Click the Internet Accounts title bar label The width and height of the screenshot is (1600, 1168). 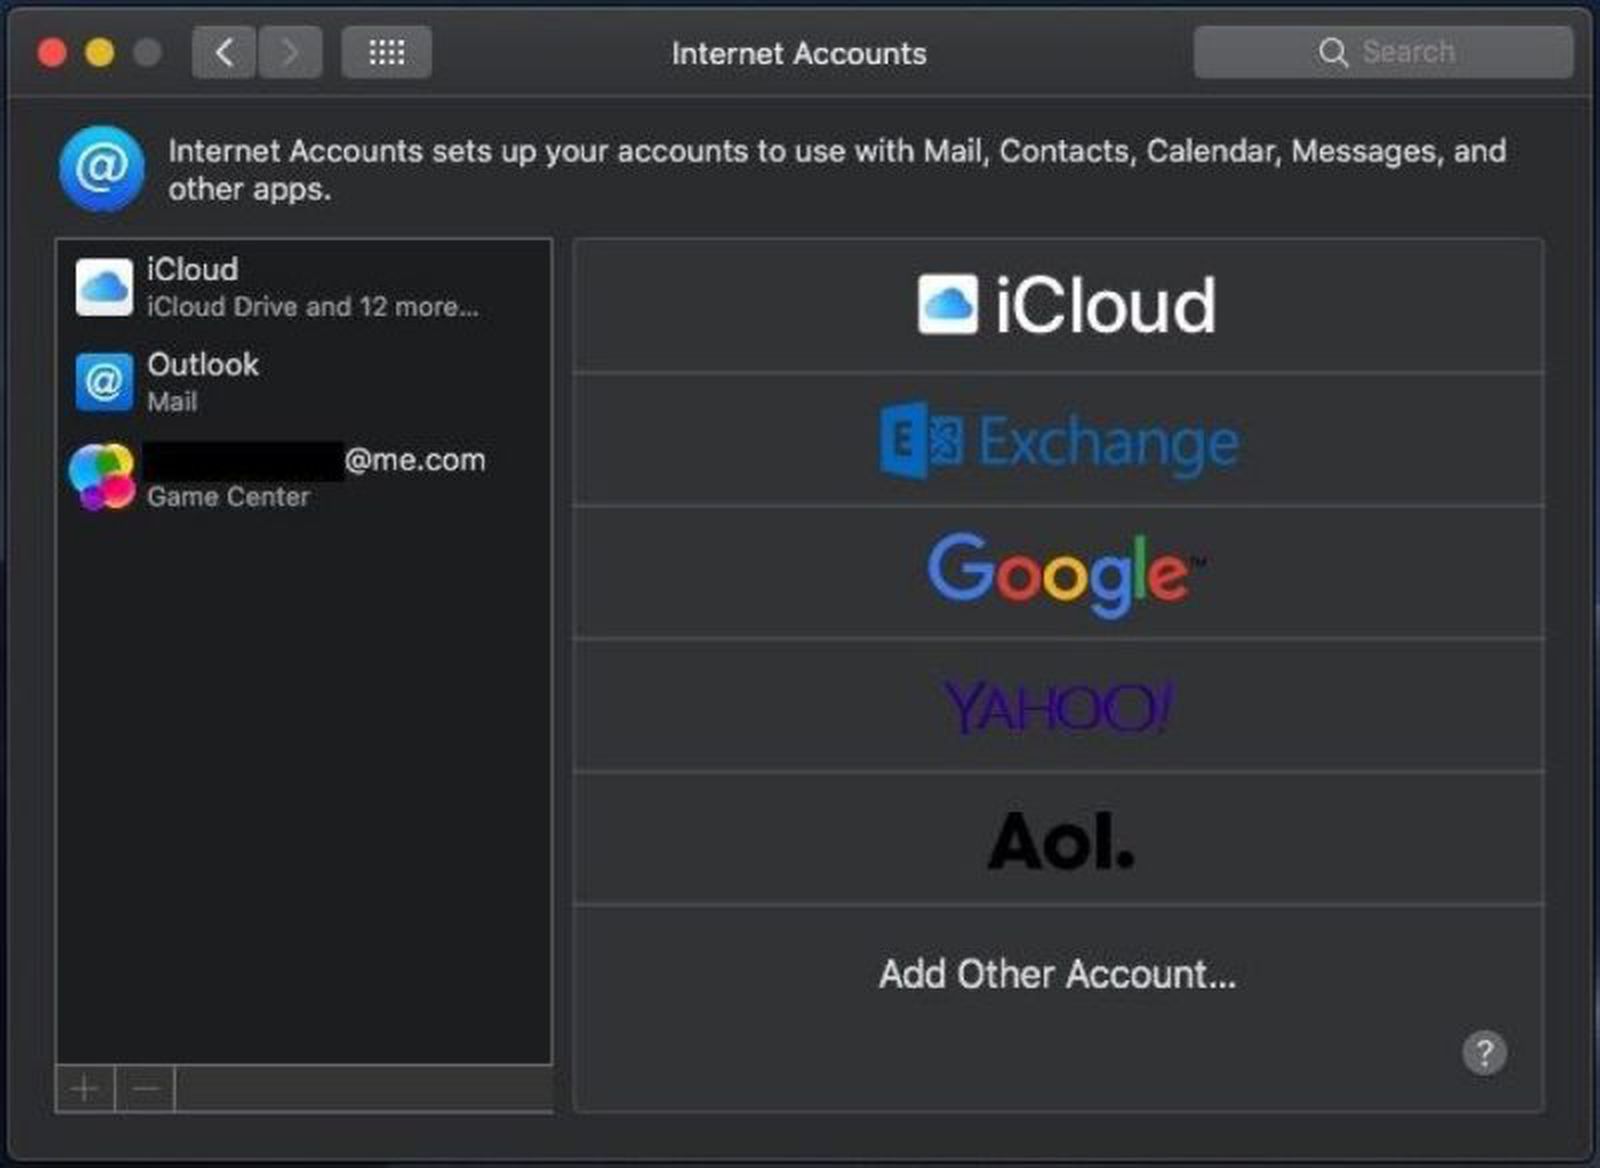[x=798, y=53]
